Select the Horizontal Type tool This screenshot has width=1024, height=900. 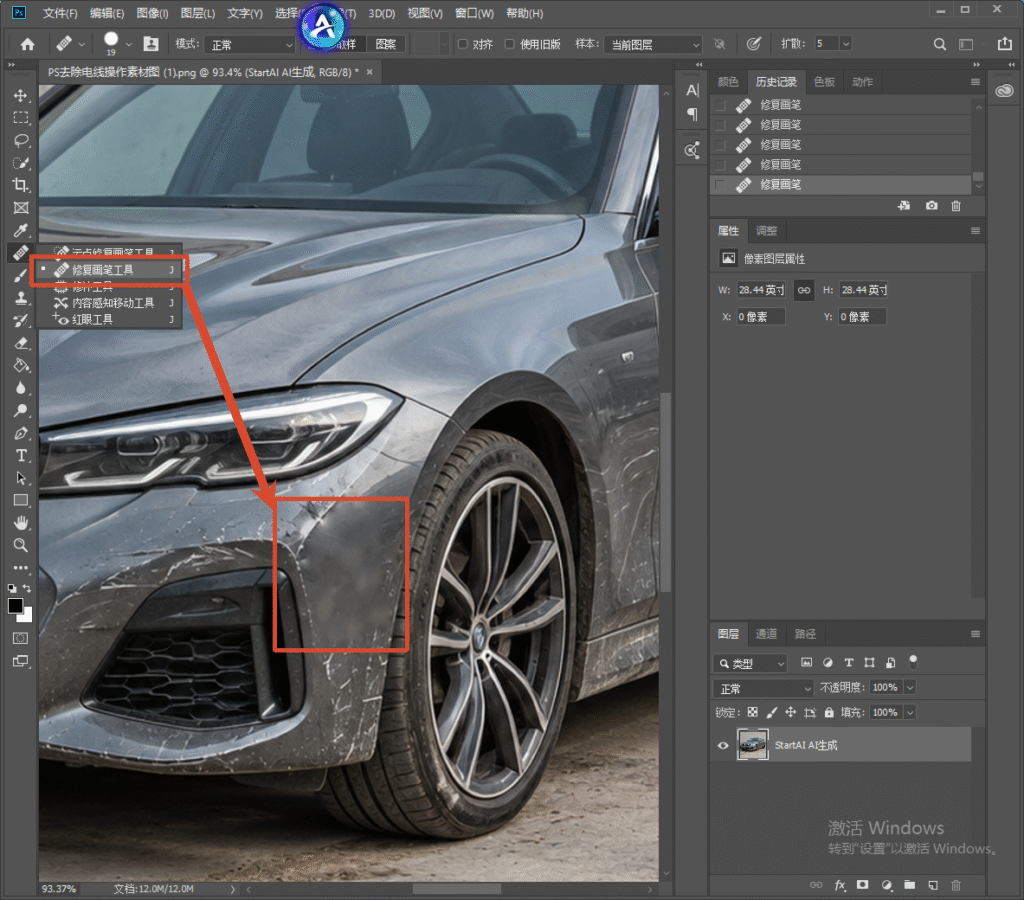point(21,455)
